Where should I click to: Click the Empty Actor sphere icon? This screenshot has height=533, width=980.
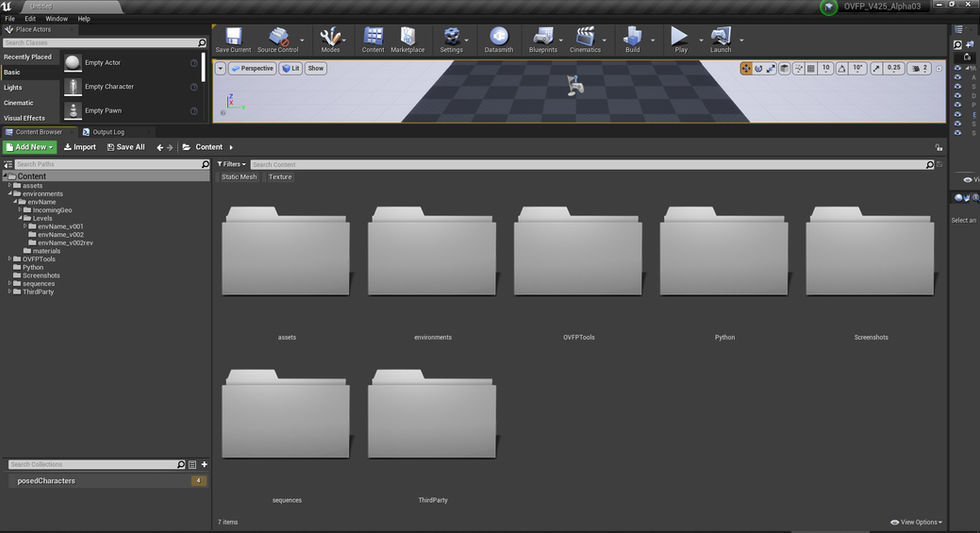[x=73, y=62]
